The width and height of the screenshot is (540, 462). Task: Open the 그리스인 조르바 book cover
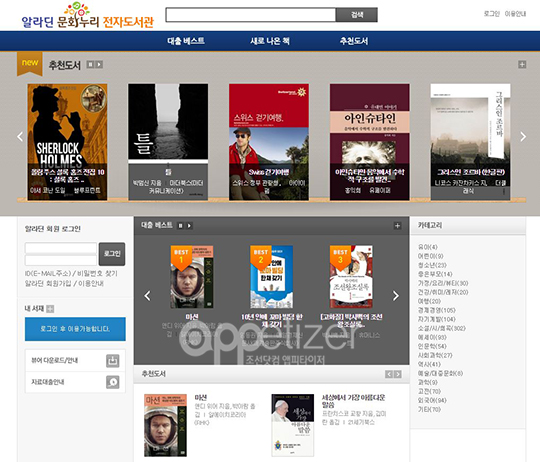[470, 141]
